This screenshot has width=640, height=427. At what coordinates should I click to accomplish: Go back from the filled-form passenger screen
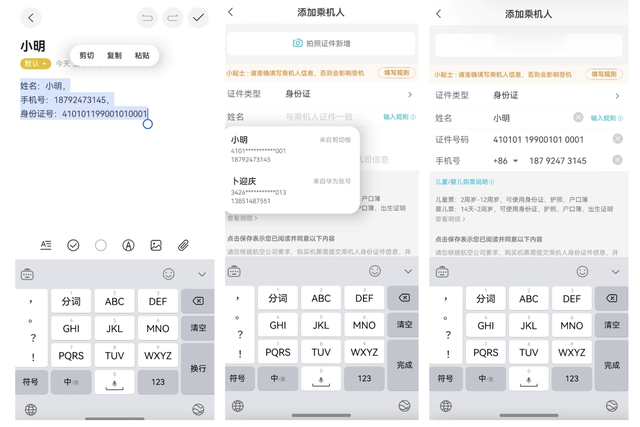tap(439, 14)
